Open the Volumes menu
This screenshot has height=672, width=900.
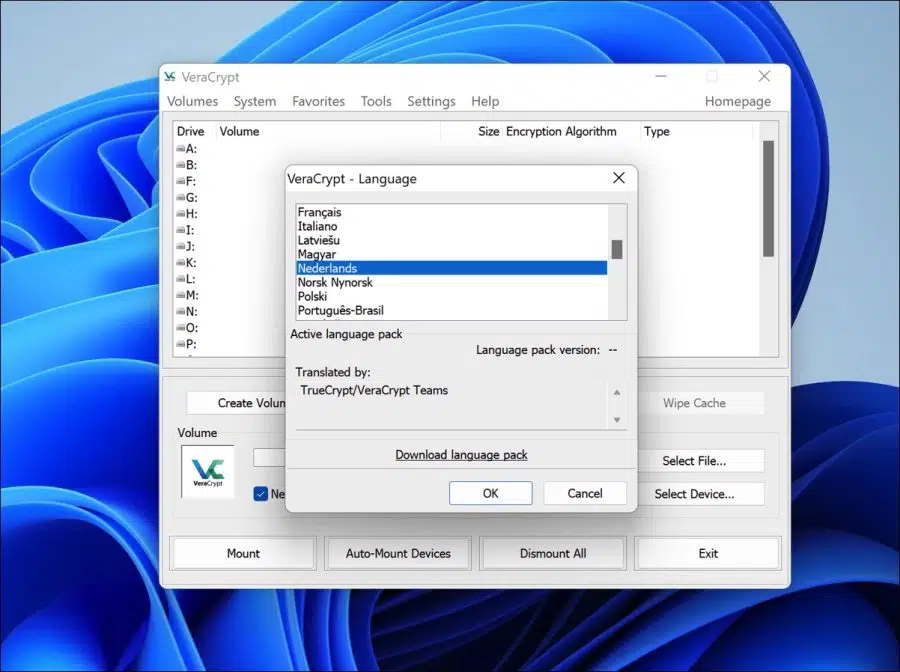pyautogui.click(x=192, y=101)
